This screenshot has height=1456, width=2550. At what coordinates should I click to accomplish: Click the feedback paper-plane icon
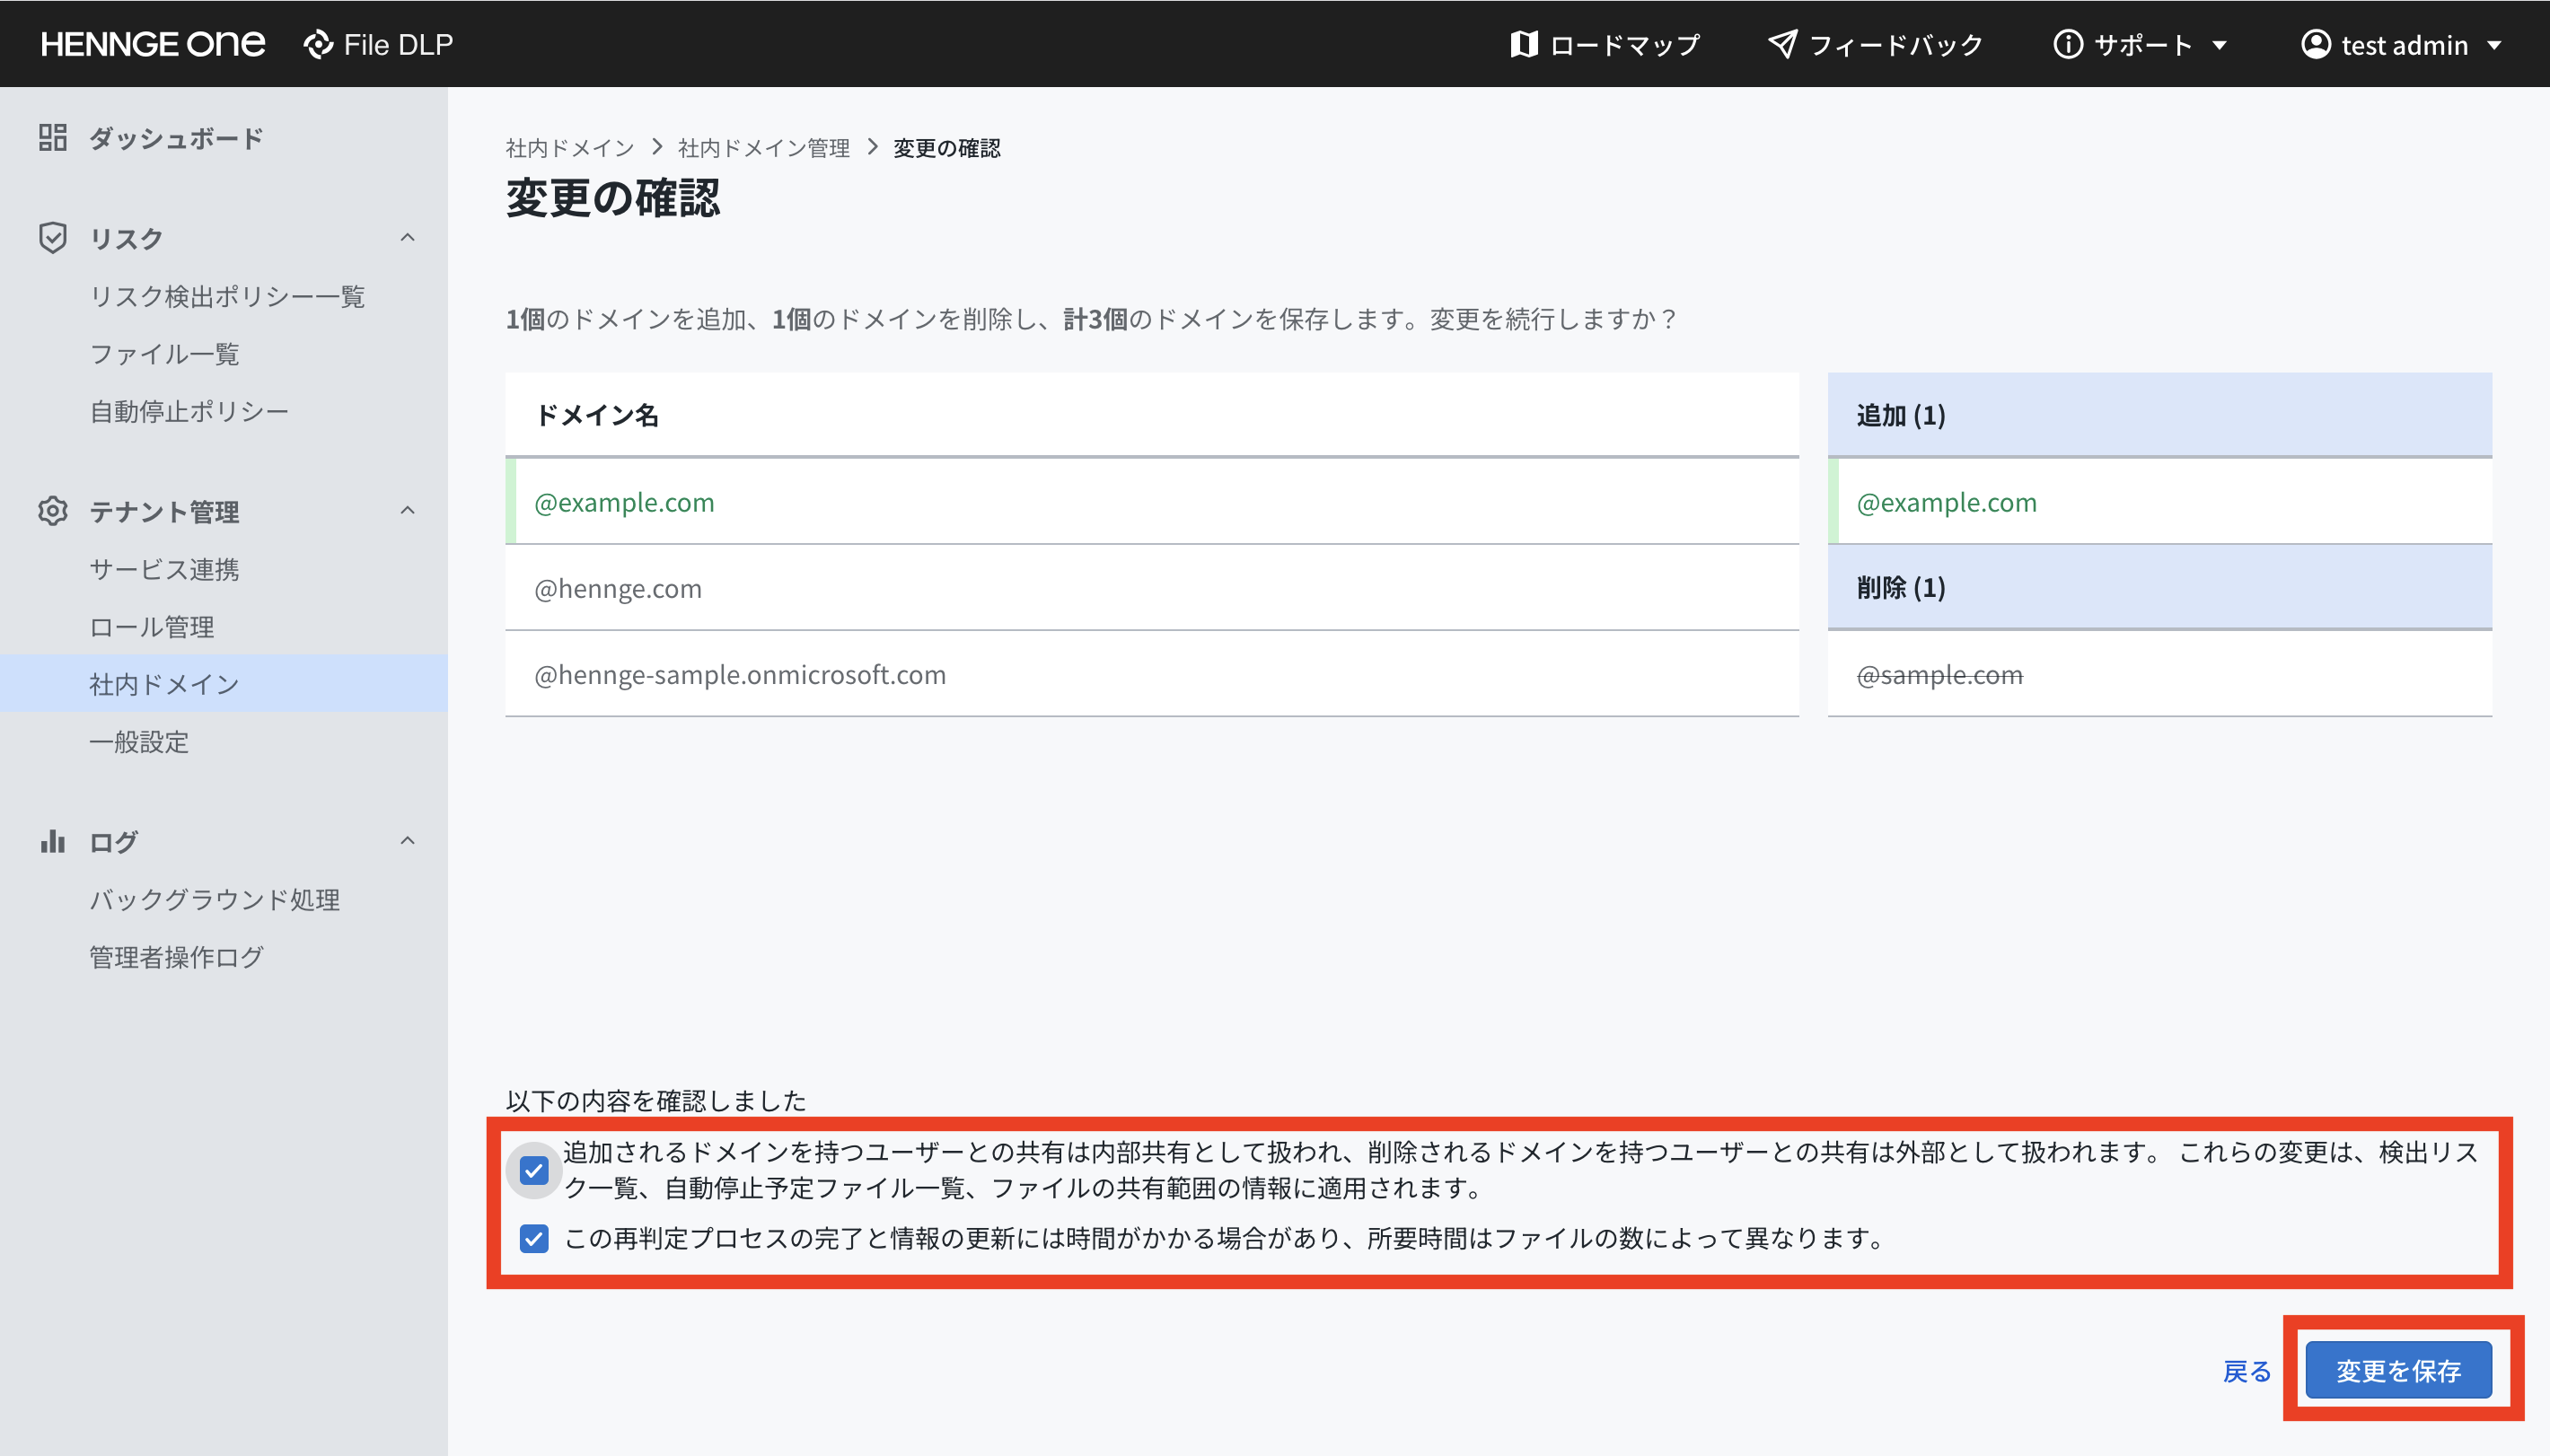(1782, 44)
